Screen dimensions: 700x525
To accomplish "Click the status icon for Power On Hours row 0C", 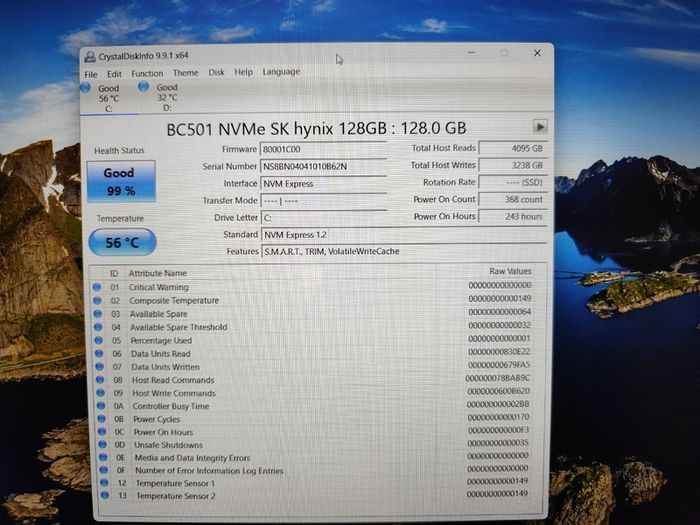I will coord(102,432).
